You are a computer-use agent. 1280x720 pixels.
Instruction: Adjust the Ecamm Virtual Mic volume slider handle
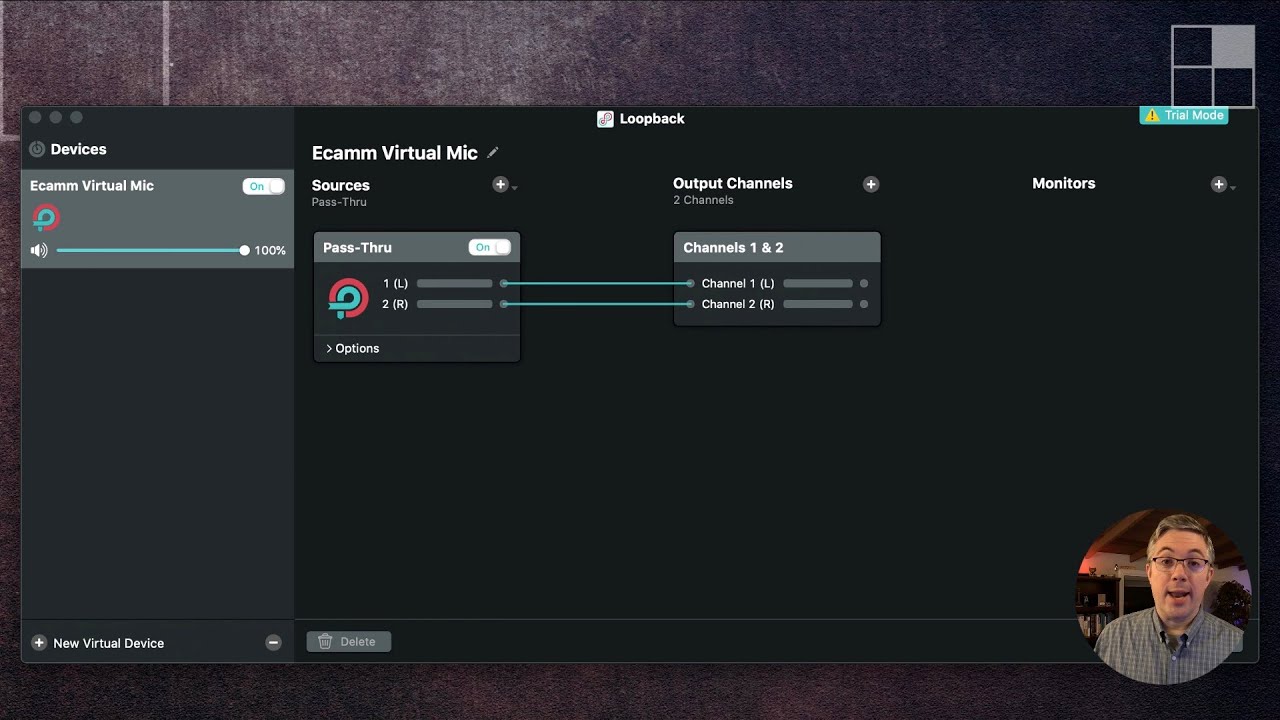tap(244, 250)
